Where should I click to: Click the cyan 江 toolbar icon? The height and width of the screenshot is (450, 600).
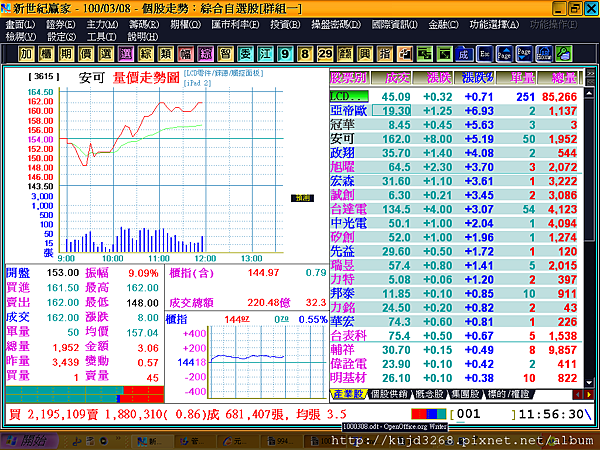265,54
